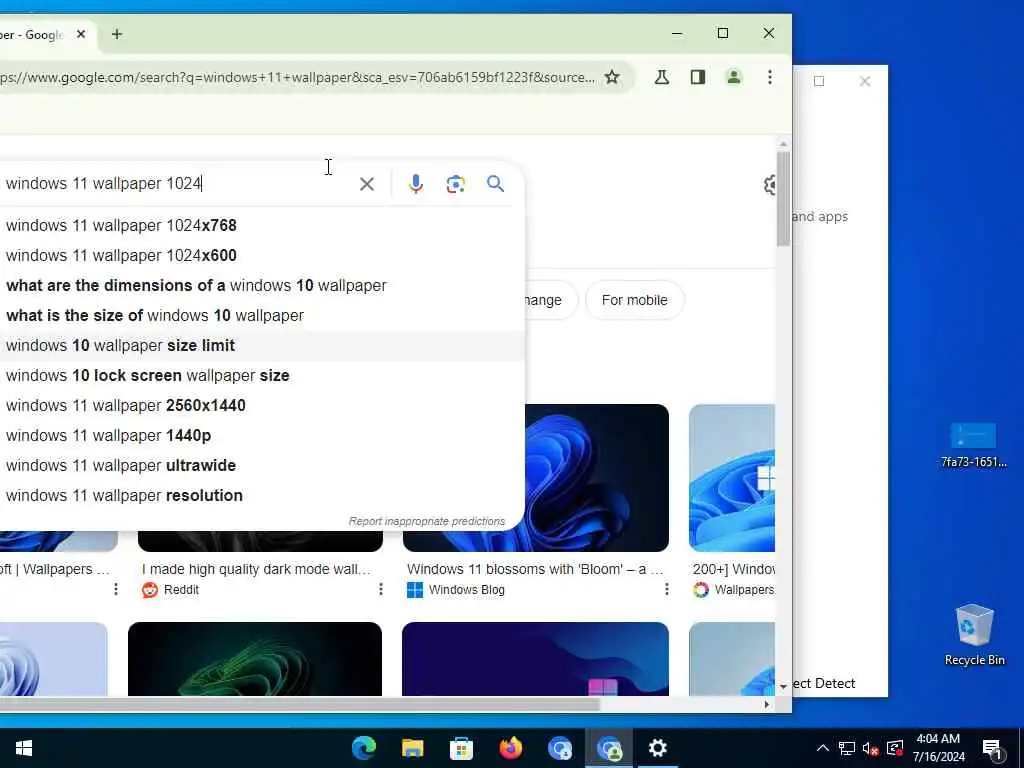The image size is (1024, 768).
Task: Open Microsoft Store from taskbar
Action: [462, 748]
